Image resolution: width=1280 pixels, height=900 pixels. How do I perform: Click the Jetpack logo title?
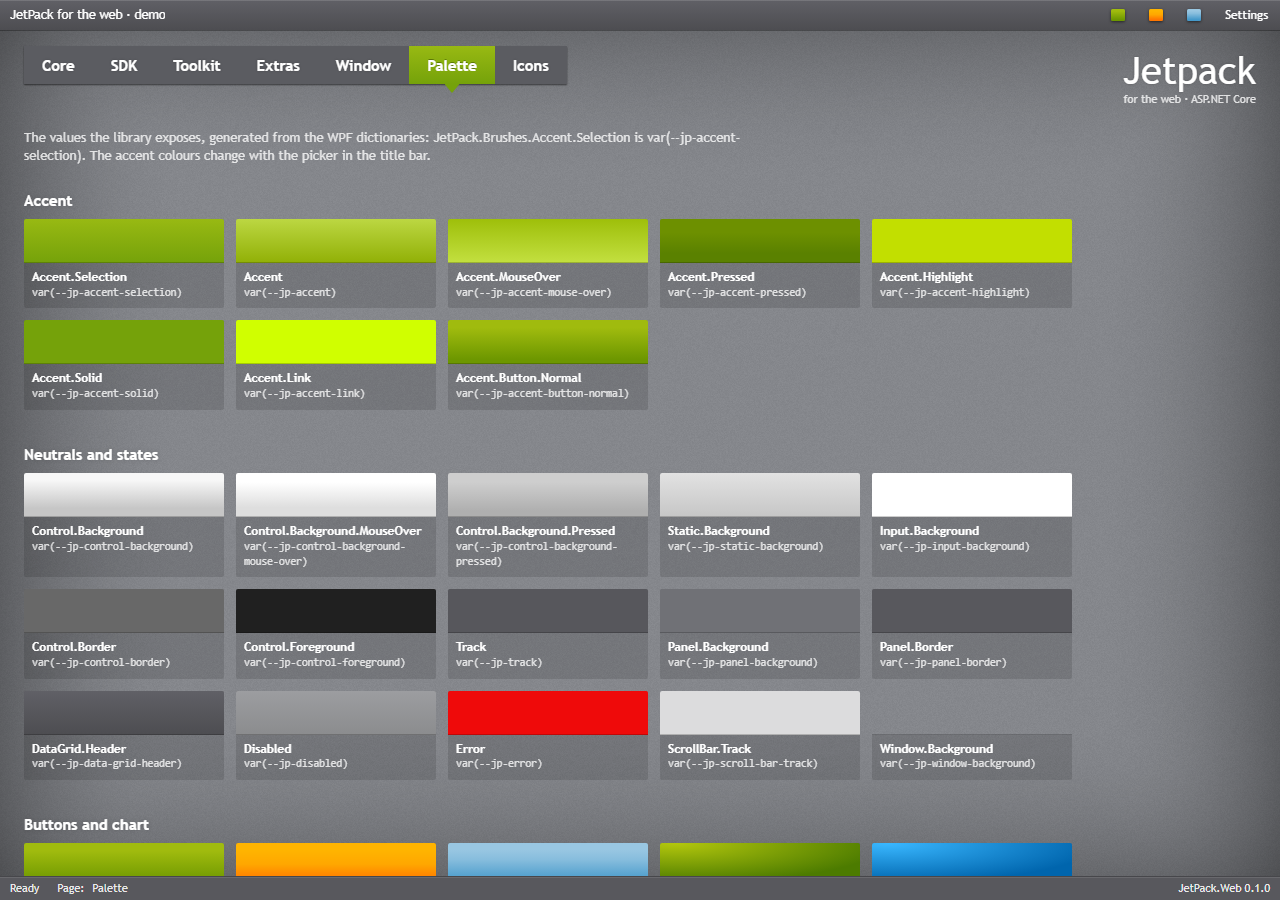tap(1189, 71)
